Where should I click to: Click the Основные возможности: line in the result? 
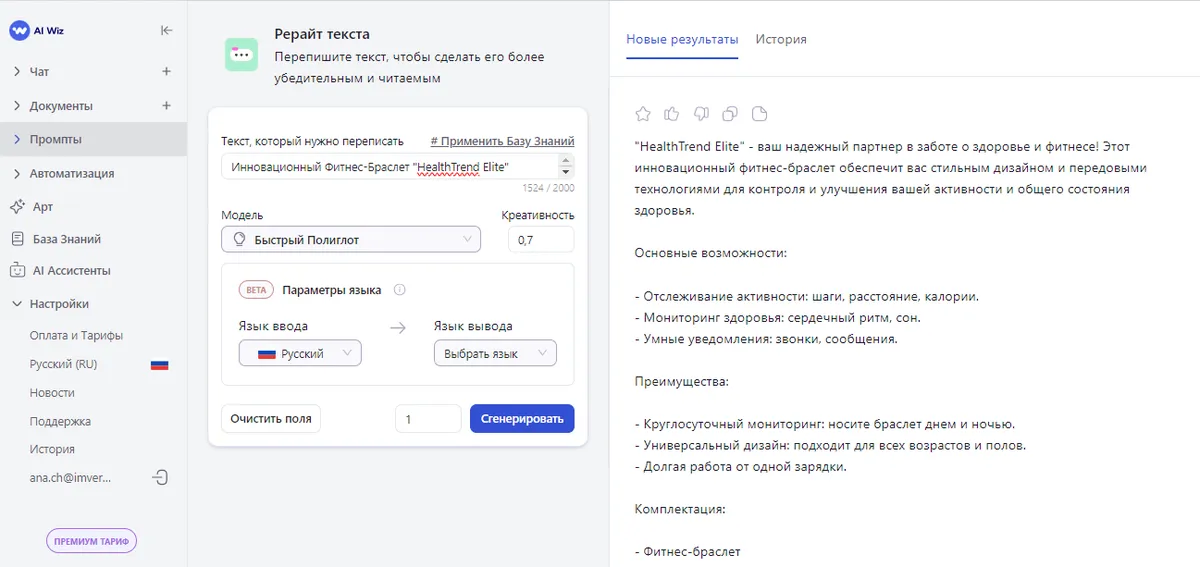click(x=711, y=253)
